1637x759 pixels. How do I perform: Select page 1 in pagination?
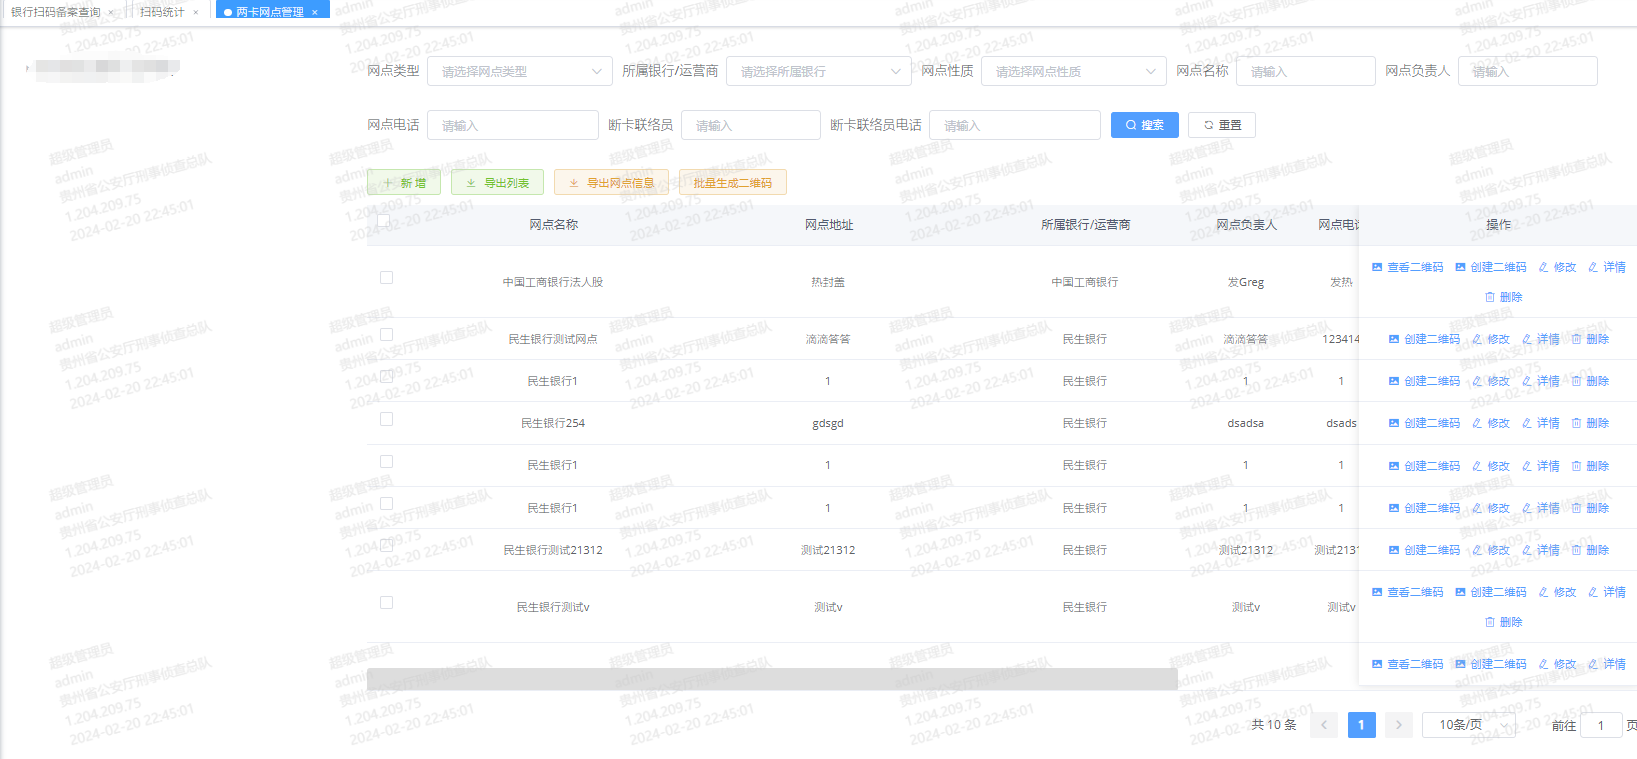pyautogui.click(x=1361, y=725)
